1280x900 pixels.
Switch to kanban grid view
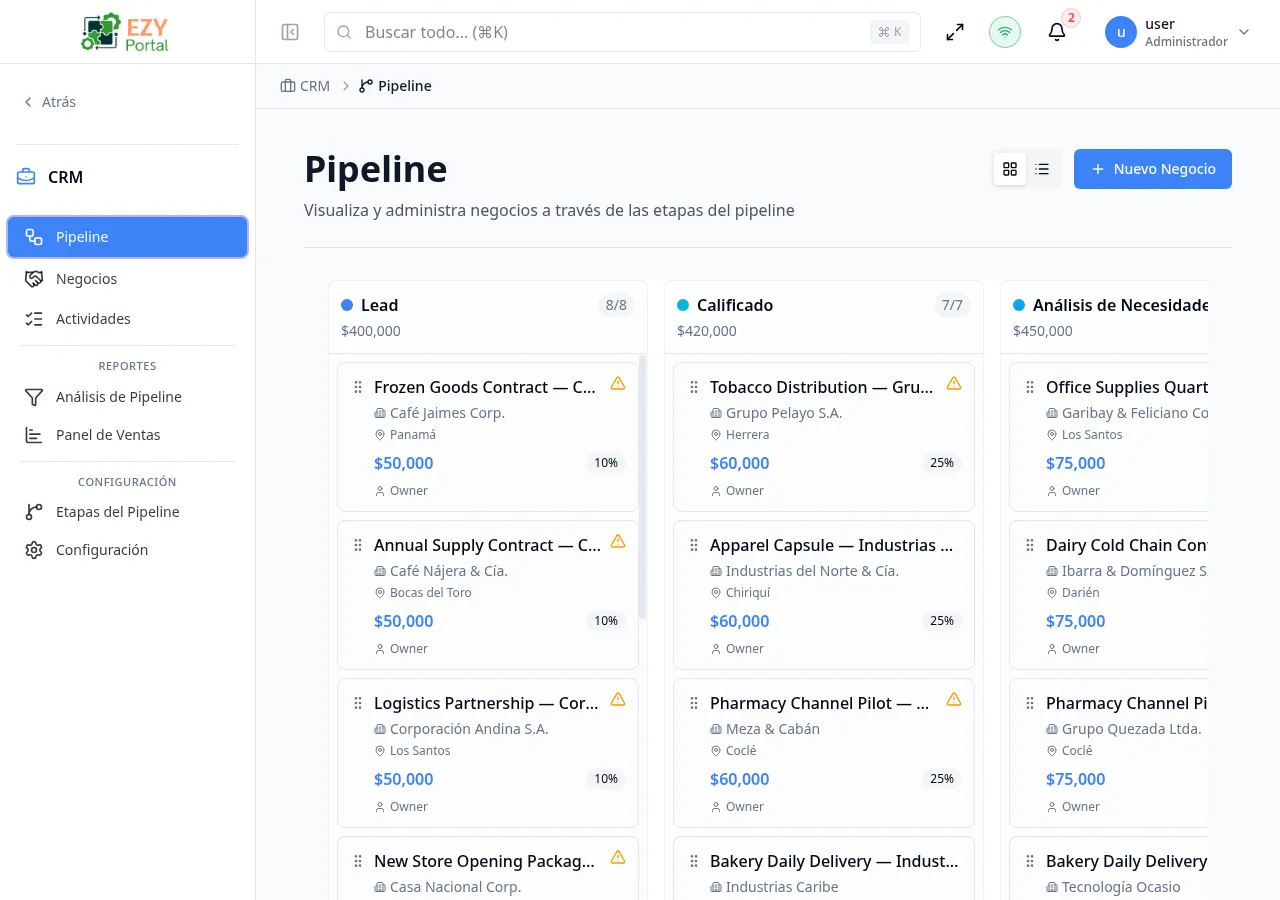[1010, 169]
